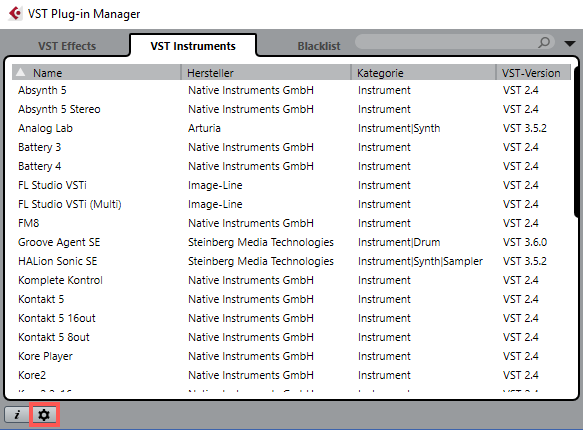Select Kontakt 5 16out
The width and height of the screenshot is (583, 430).
292,318
